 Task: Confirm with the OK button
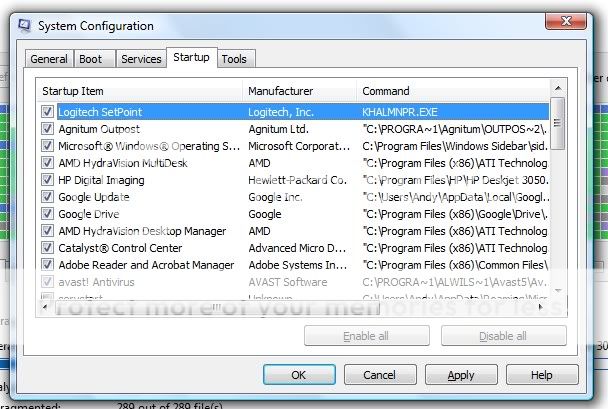pyautogui.click(x=299, y=375)
